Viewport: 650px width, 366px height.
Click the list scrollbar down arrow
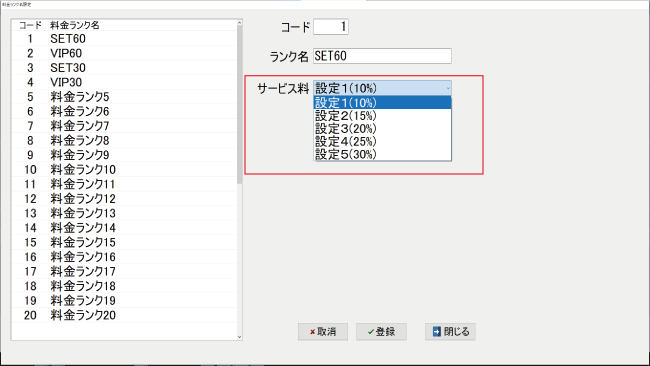pos(239,337)
